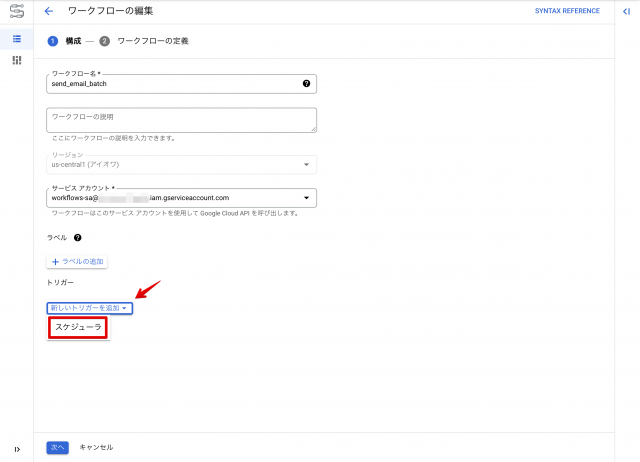Open the second sidebar dashboard icon

17,60
